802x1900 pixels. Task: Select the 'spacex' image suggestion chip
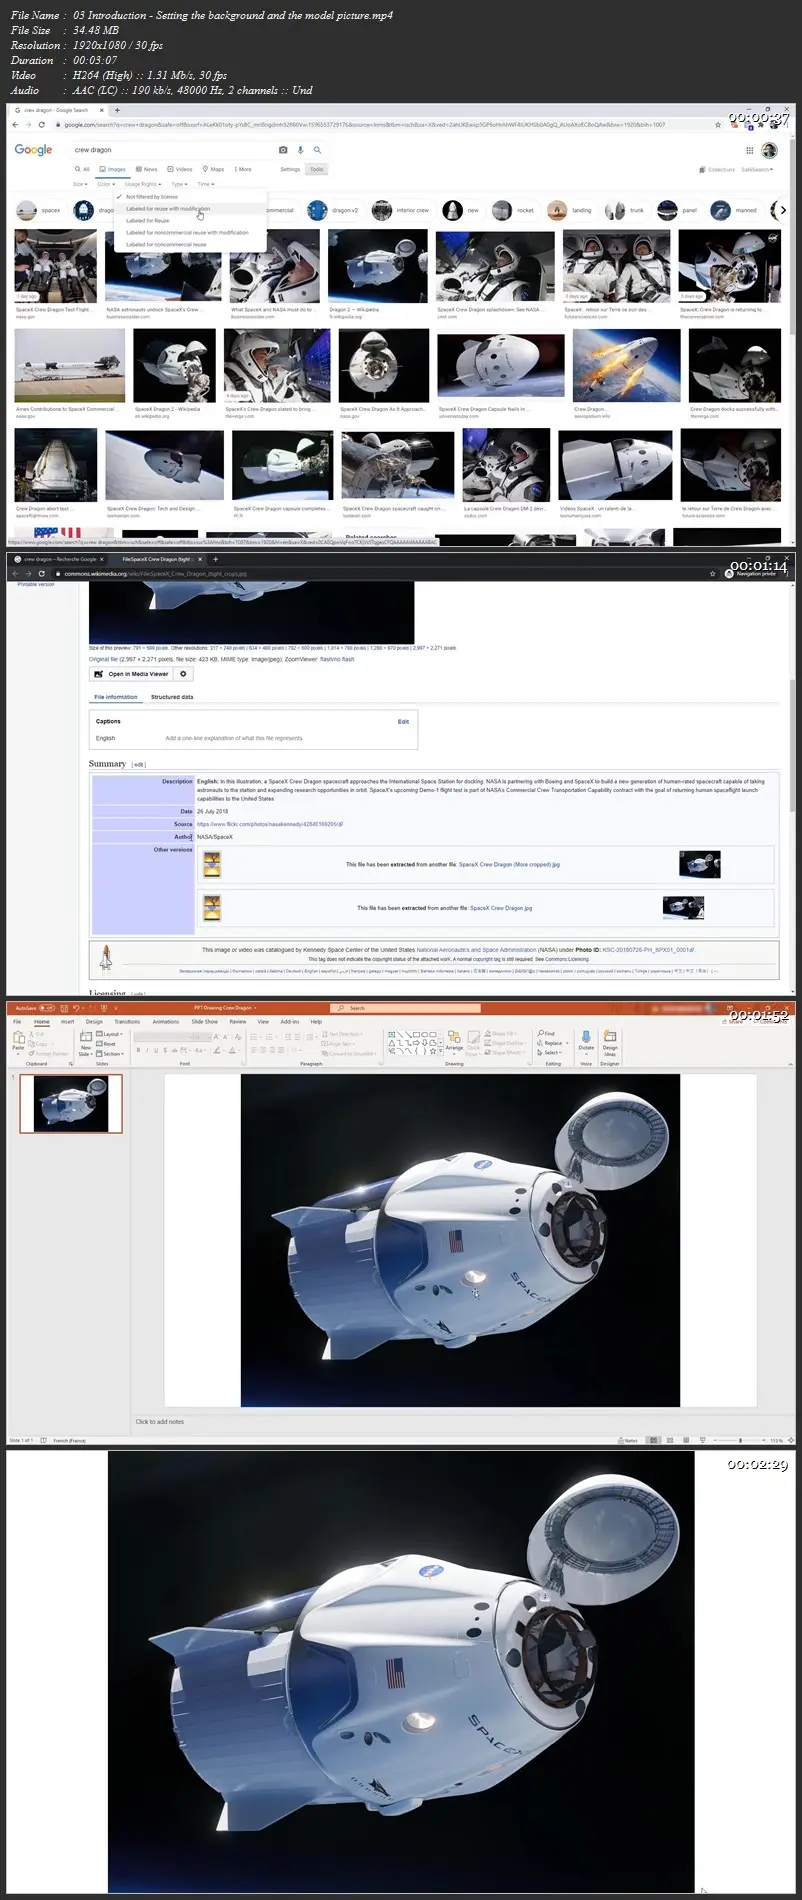click(x=40, y=210)
